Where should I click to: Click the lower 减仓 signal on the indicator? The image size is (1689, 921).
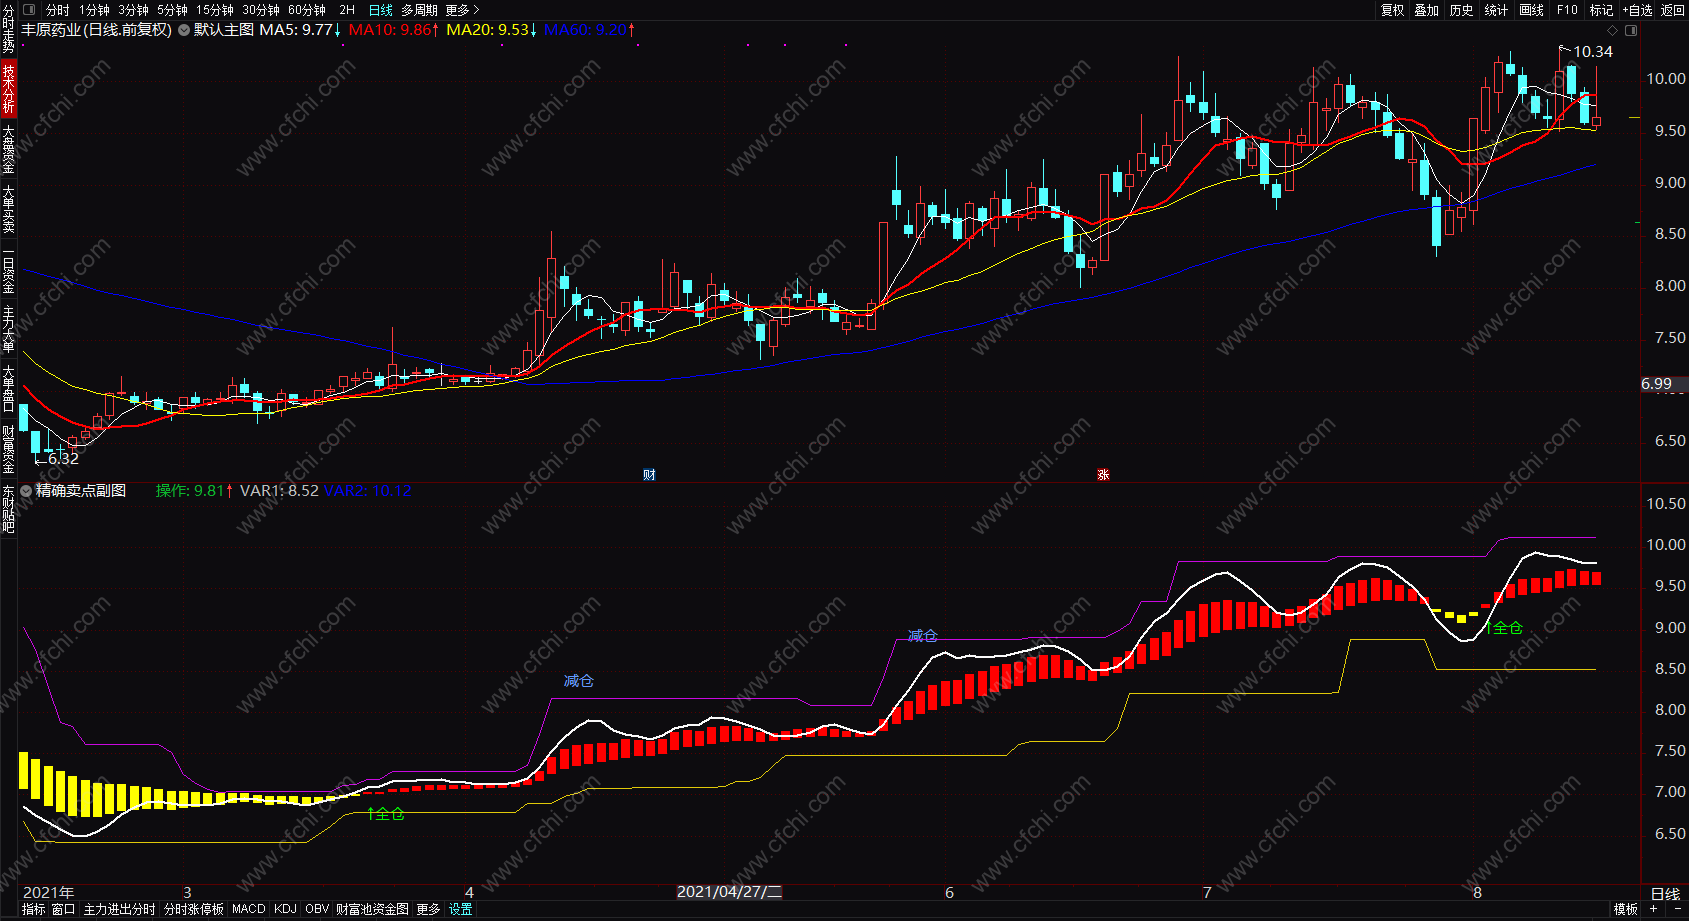click(x=578, y=681)
